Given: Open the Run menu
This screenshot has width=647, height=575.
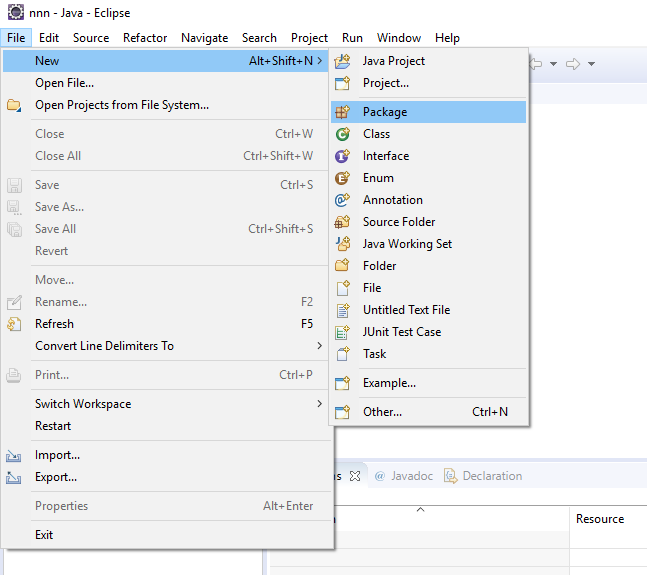Looking at the screenshot, I should point(352,38).
